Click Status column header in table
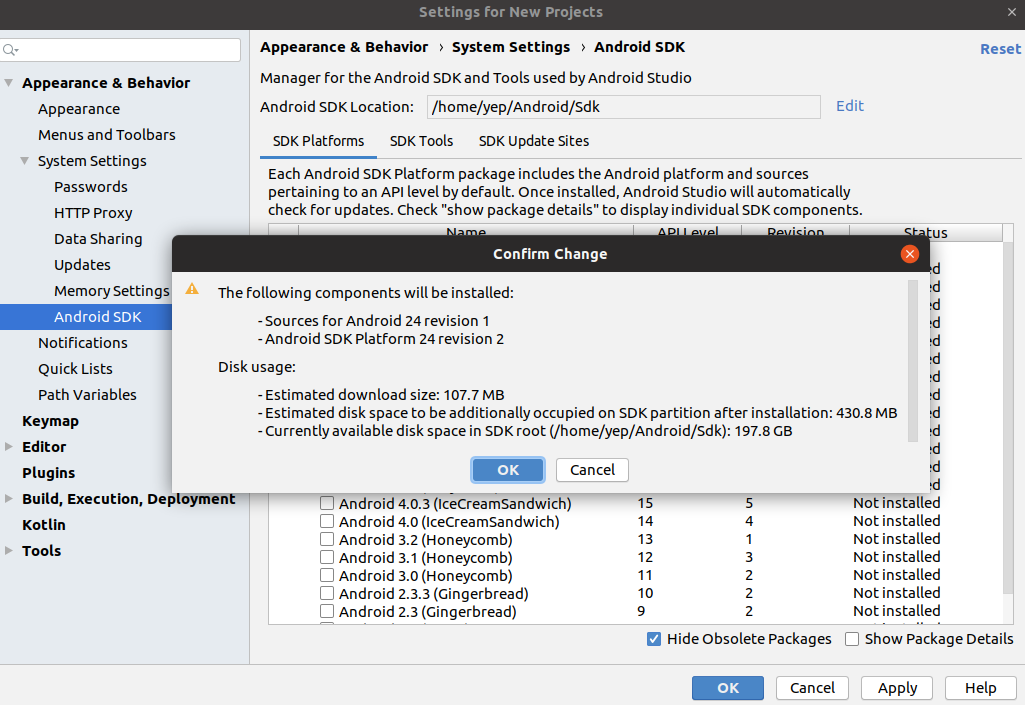Screen dimensions: 1025x705 pos(926,231)
